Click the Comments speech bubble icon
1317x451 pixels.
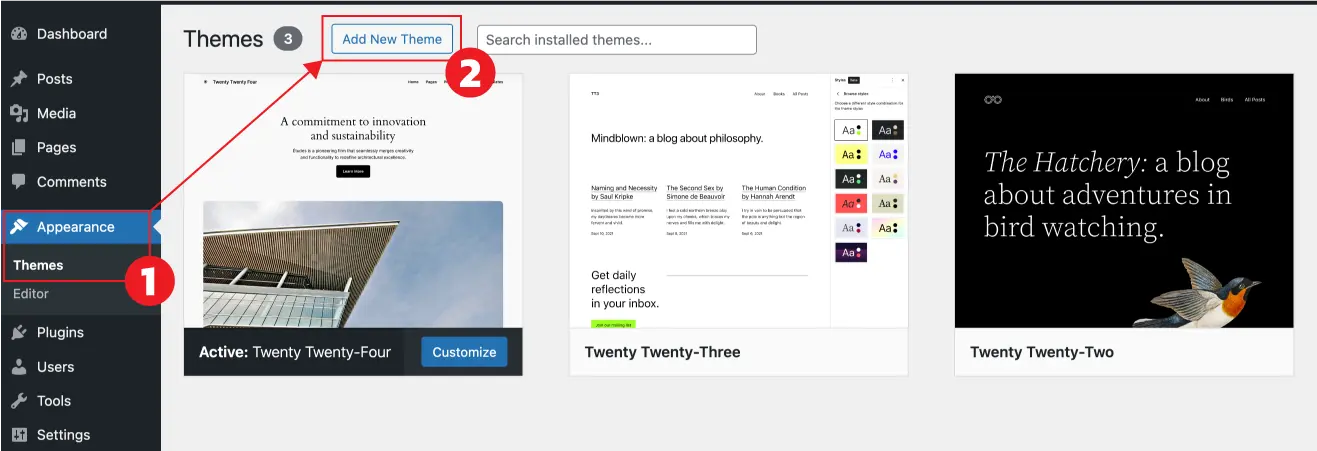pyautogui.click(x=18, y=182)
